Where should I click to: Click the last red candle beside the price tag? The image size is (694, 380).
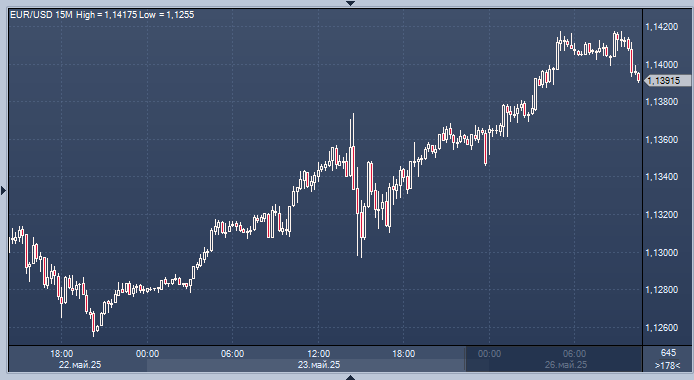(638, 77)
